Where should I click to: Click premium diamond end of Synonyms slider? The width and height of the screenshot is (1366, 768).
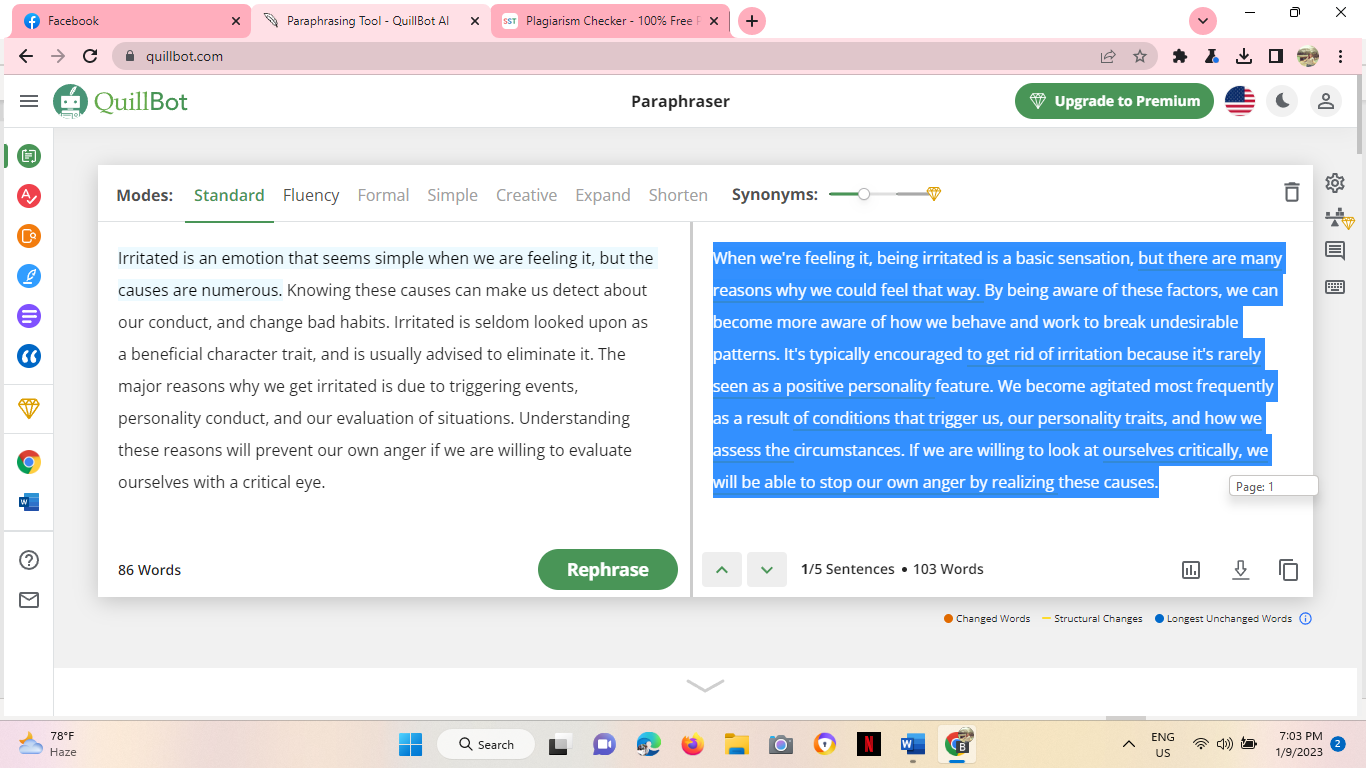[x=934, y=194]
